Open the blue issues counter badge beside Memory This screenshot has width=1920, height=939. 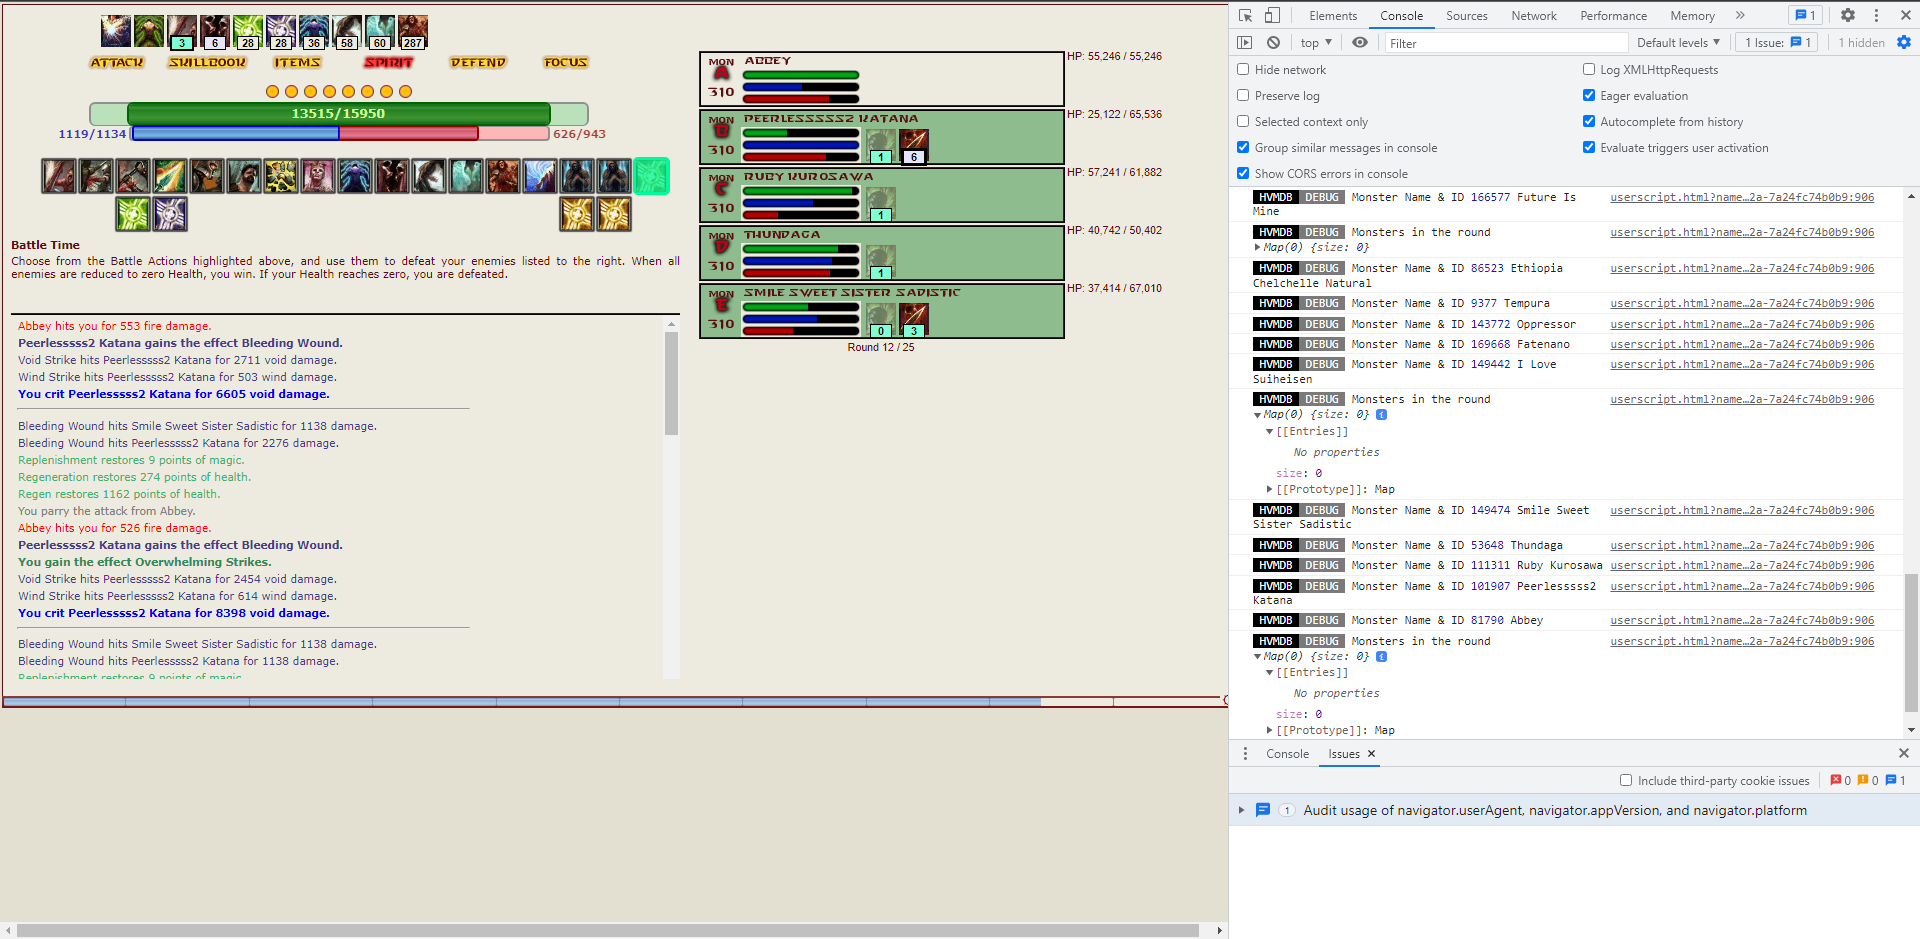tap(1805, 15)
